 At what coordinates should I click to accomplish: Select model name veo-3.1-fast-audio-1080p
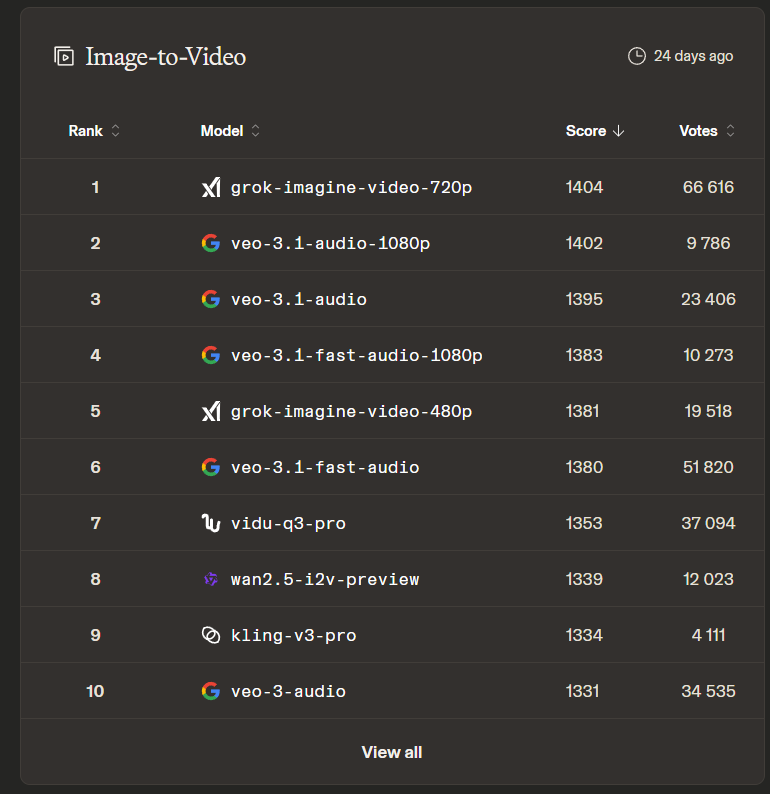356,355
